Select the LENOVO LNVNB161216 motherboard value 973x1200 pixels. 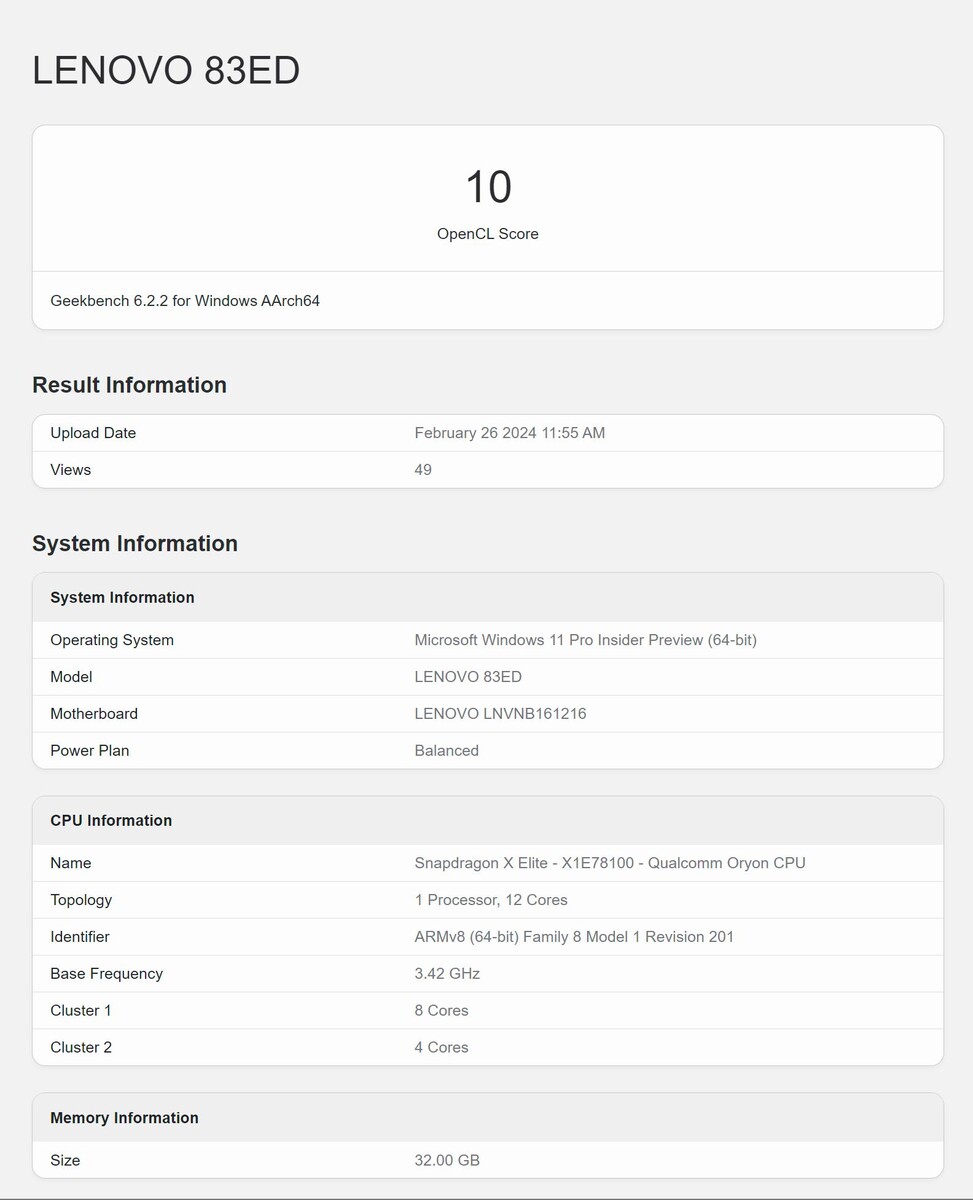500,714
